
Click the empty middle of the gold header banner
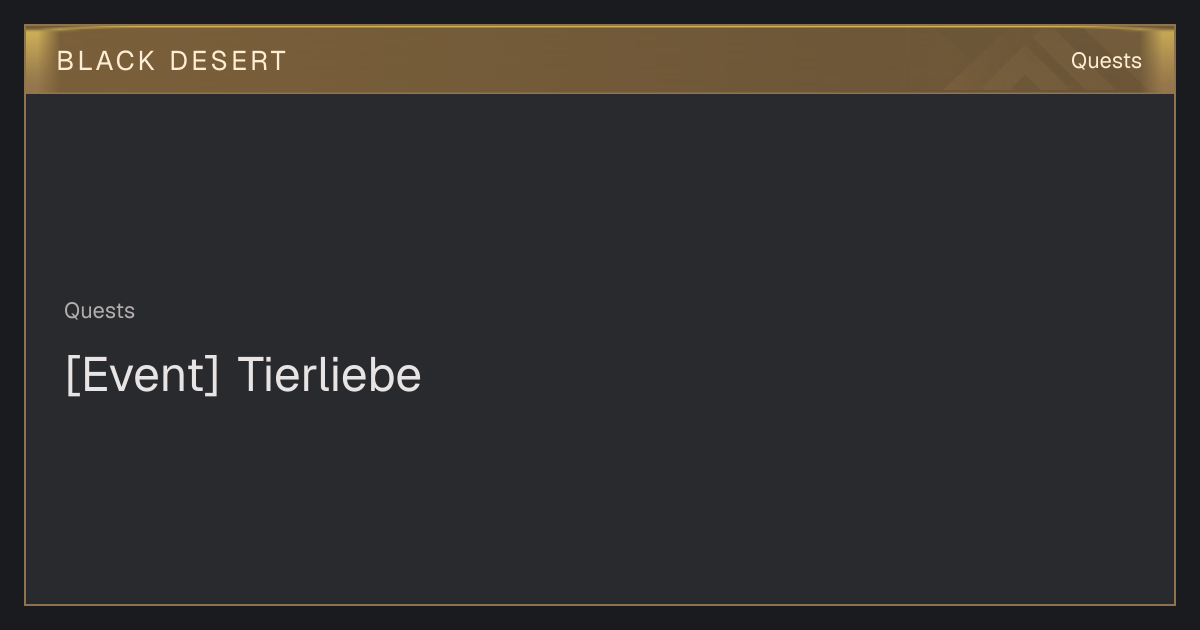(x=600, y=60)
